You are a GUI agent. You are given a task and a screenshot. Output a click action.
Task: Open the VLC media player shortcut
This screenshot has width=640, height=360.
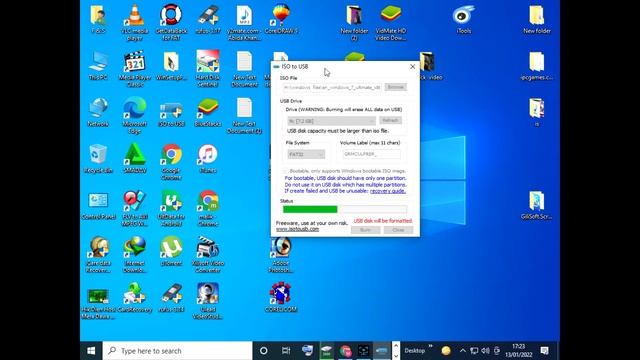coord(134,22)
